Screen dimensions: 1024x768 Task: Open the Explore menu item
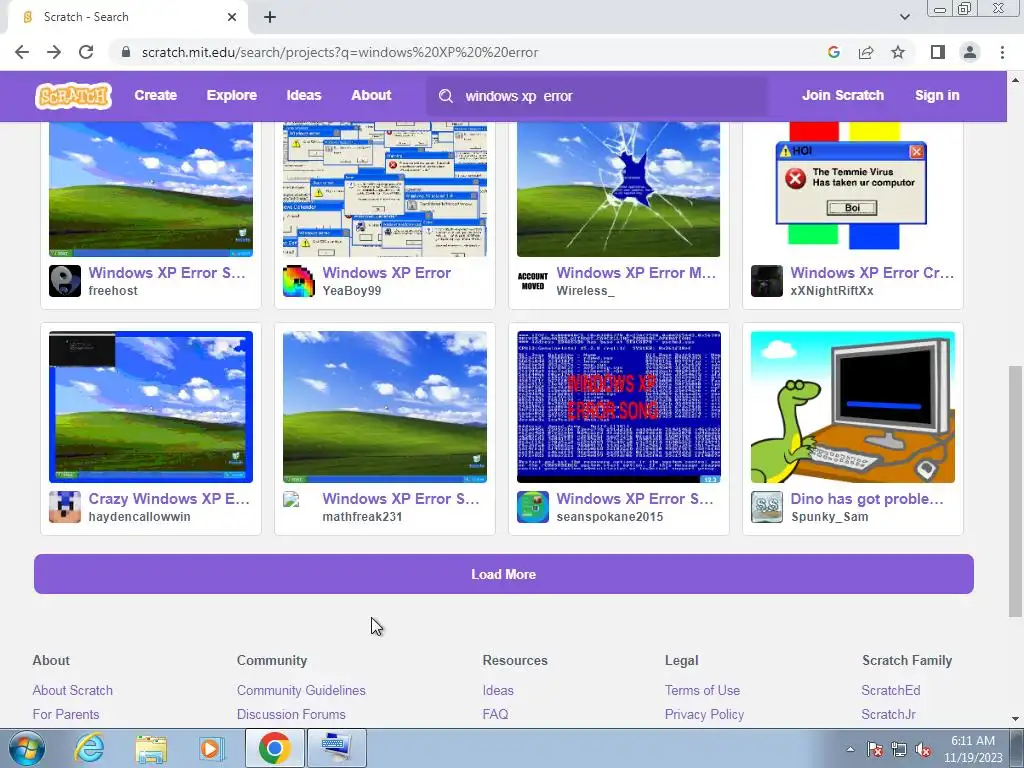point(232,95)
